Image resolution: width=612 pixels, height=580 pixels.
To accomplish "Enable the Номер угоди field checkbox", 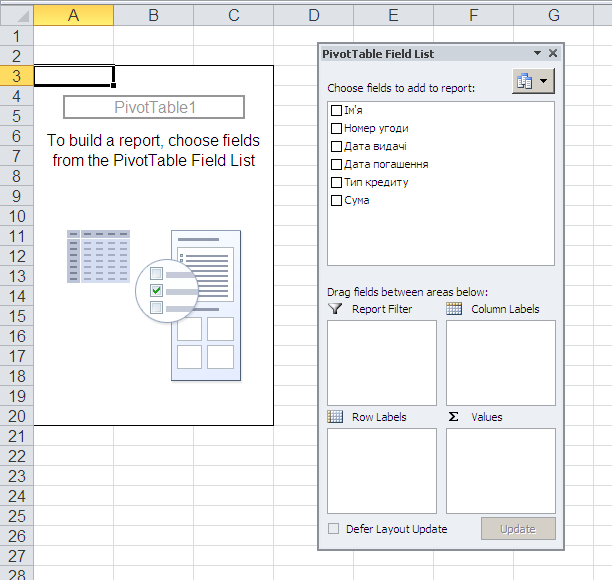I will [336, 128].
